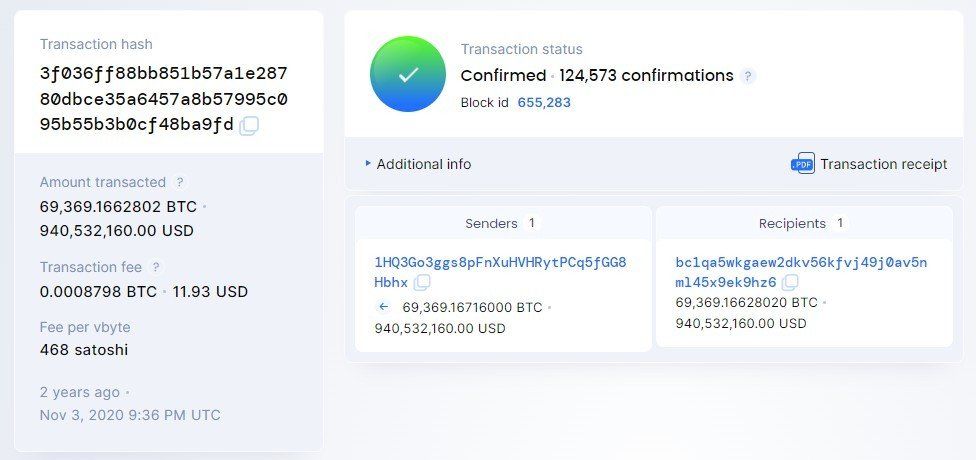Image resolution: width=976 pixels, height=460 pixels.
Task: Expand the Additional info section
Action: coord(418,164)
